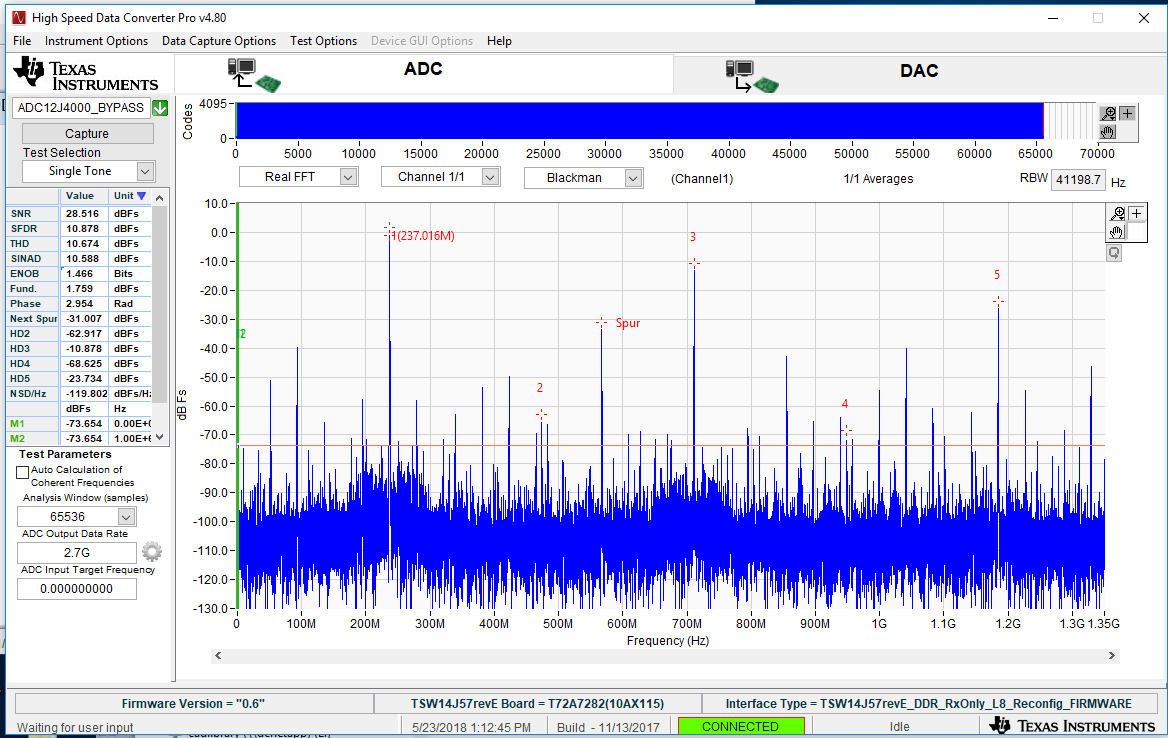Image resolution: width=1168 pixels, height=738 pixels.
Task: Click the THD value 10.674
Action: [x=82, y=244]
